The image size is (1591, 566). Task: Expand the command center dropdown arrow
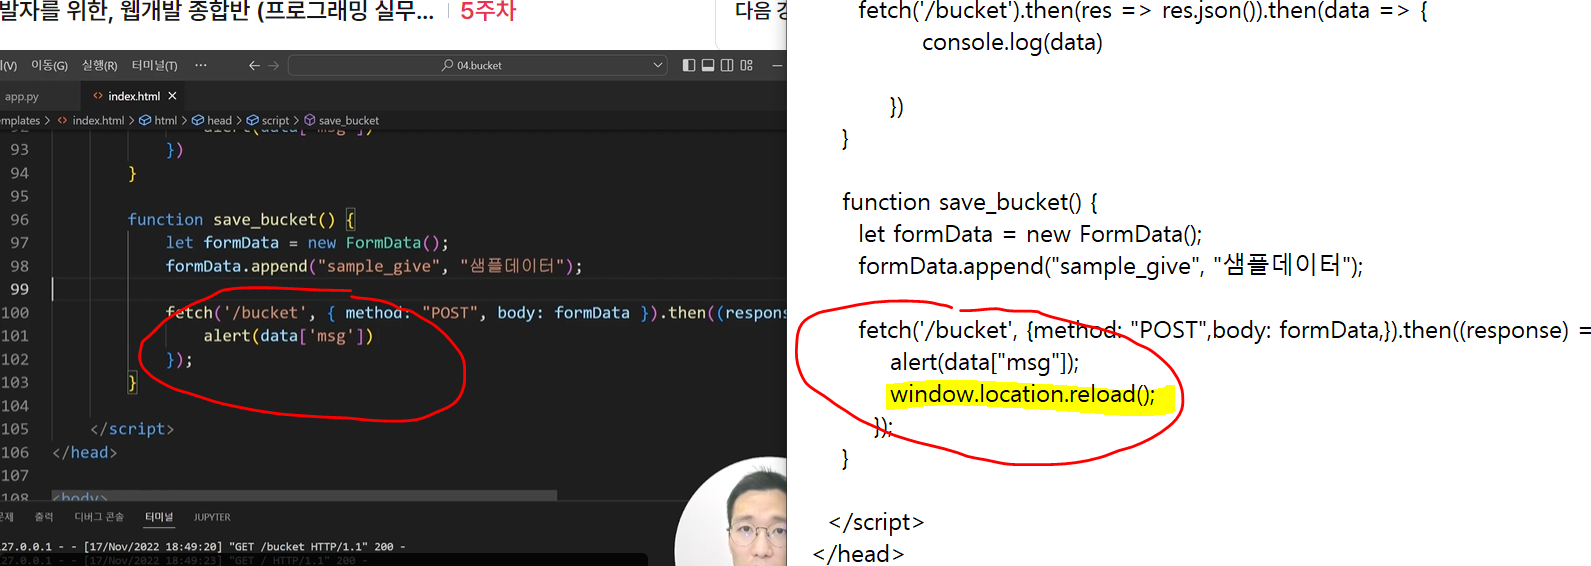[657, 65]
